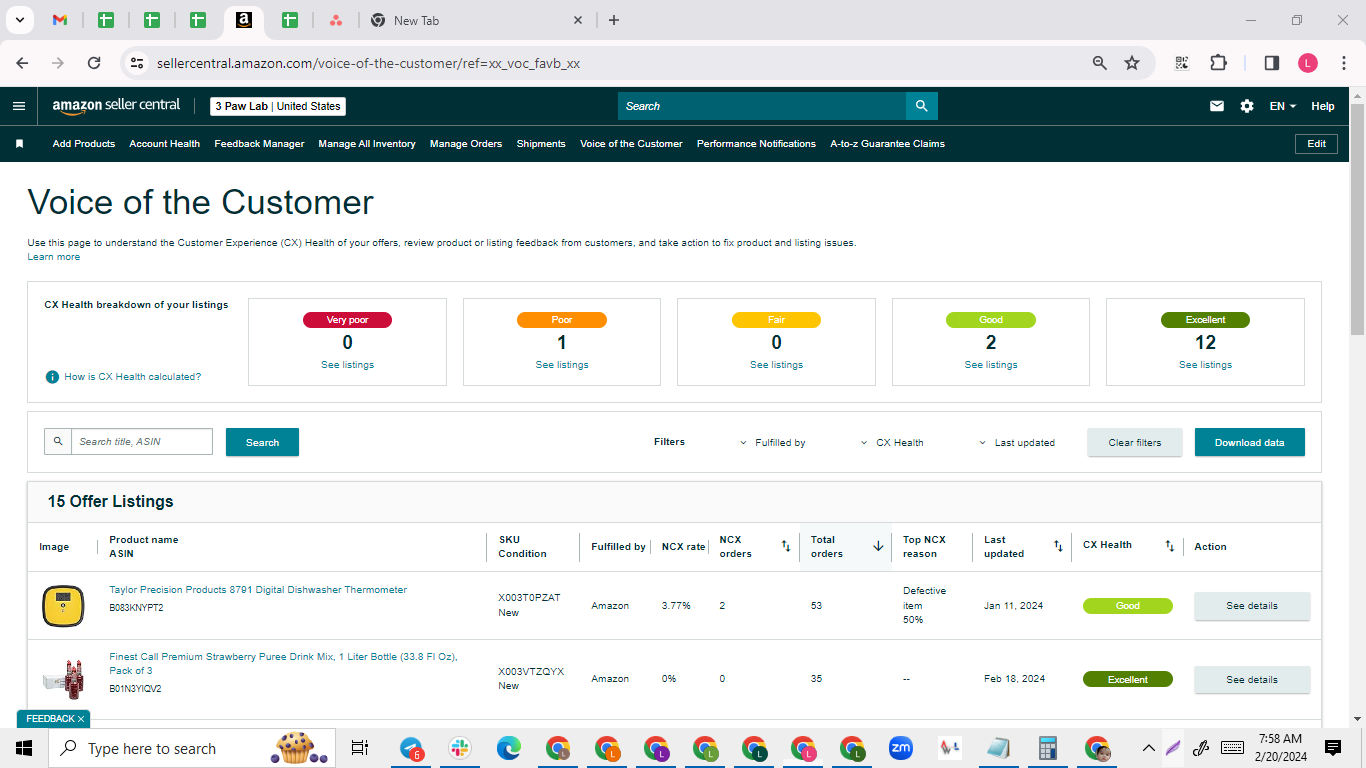The image size is (1366, 768).
Task: Open Manage Orders
Action: click(x=466, y=144)
